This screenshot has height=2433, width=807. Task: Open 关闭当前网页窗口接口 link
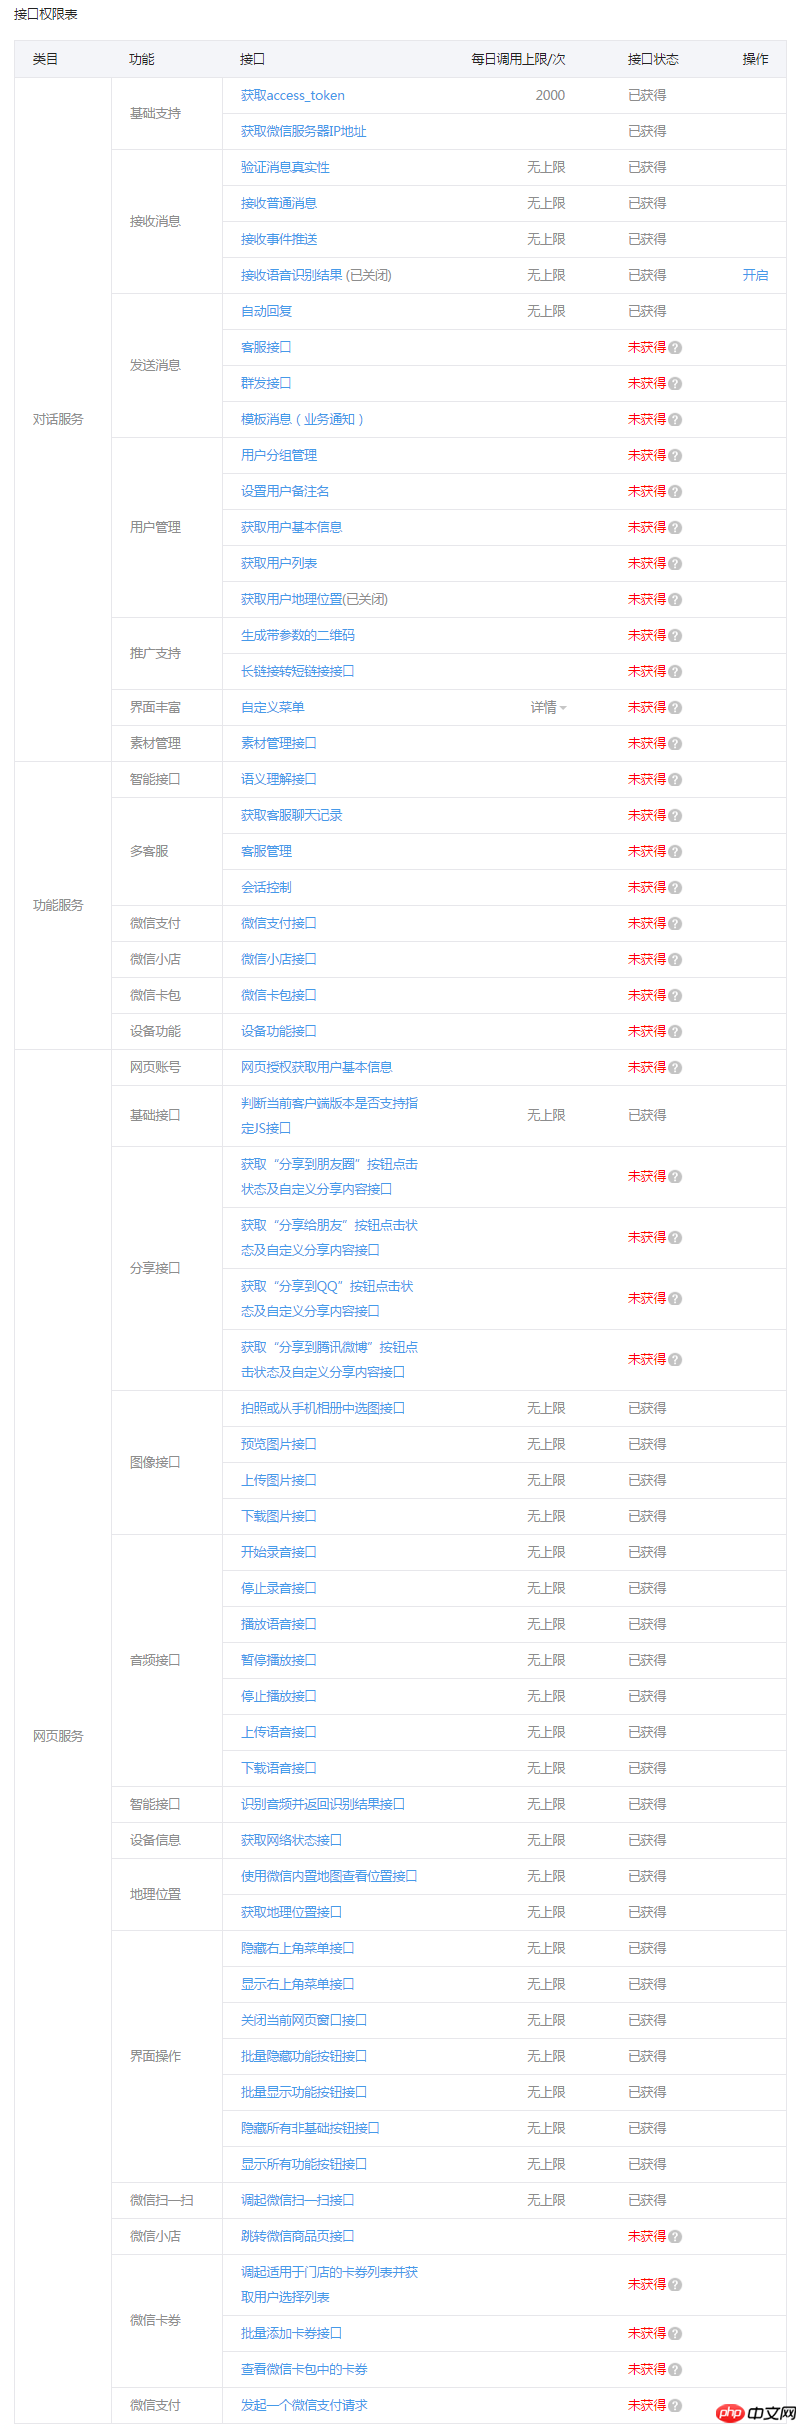pyautogui.click(x=304, y=2020)
